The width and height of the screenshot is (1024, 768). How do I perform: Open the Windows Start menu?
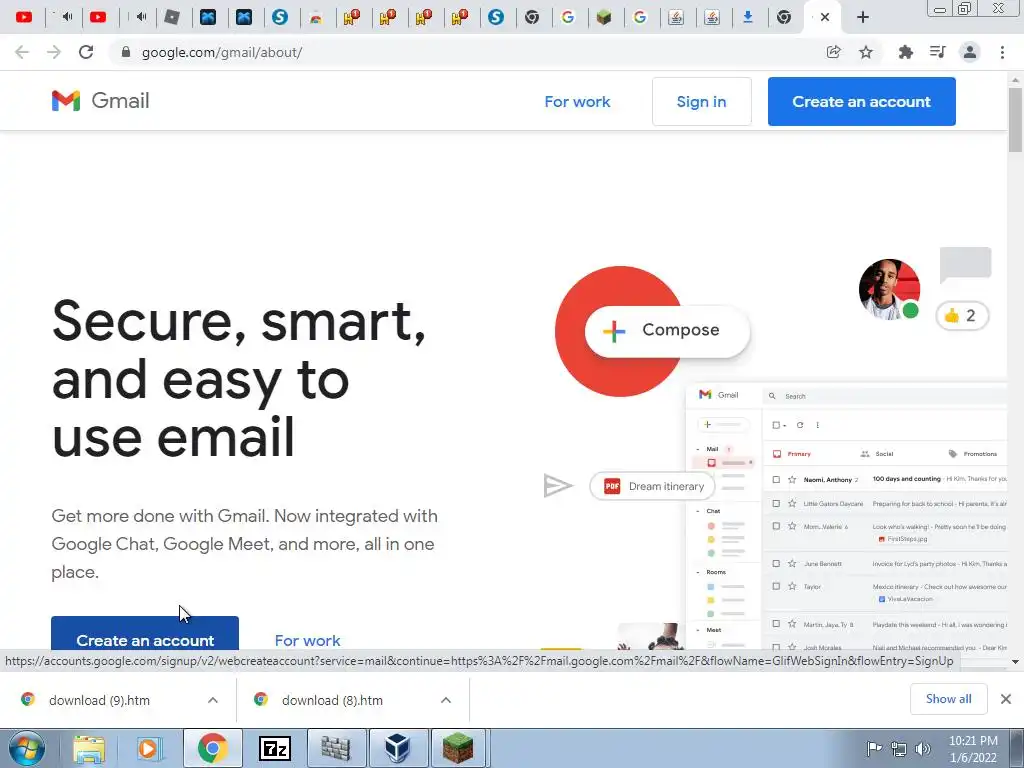pyautogui.click(x=27, y=748)
